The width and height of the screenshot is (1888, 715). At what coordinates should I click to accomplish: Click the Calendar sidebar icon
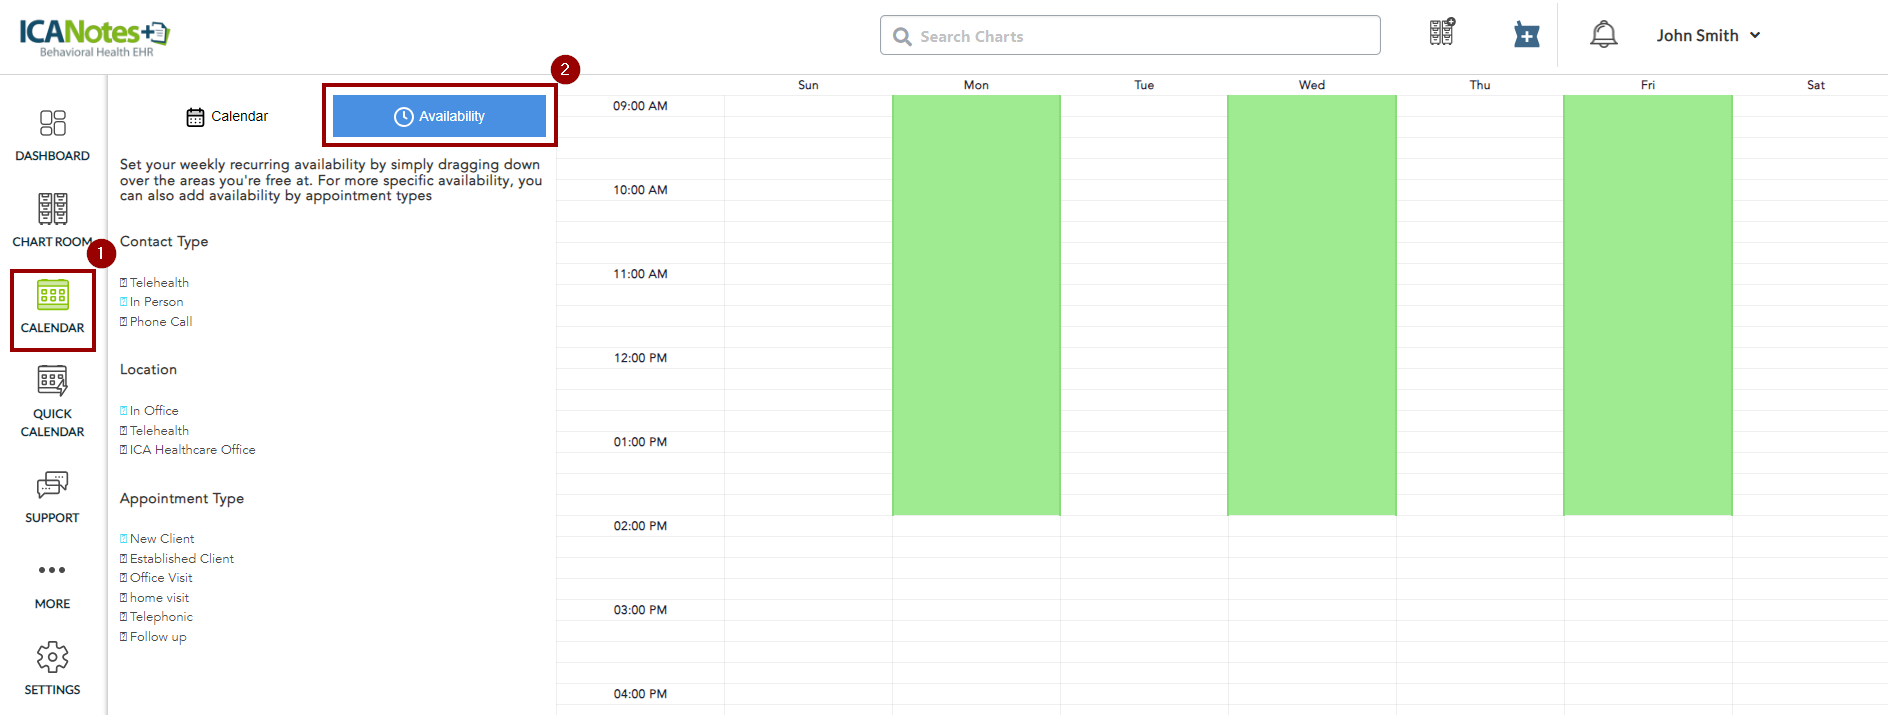(x=52, y=296)
